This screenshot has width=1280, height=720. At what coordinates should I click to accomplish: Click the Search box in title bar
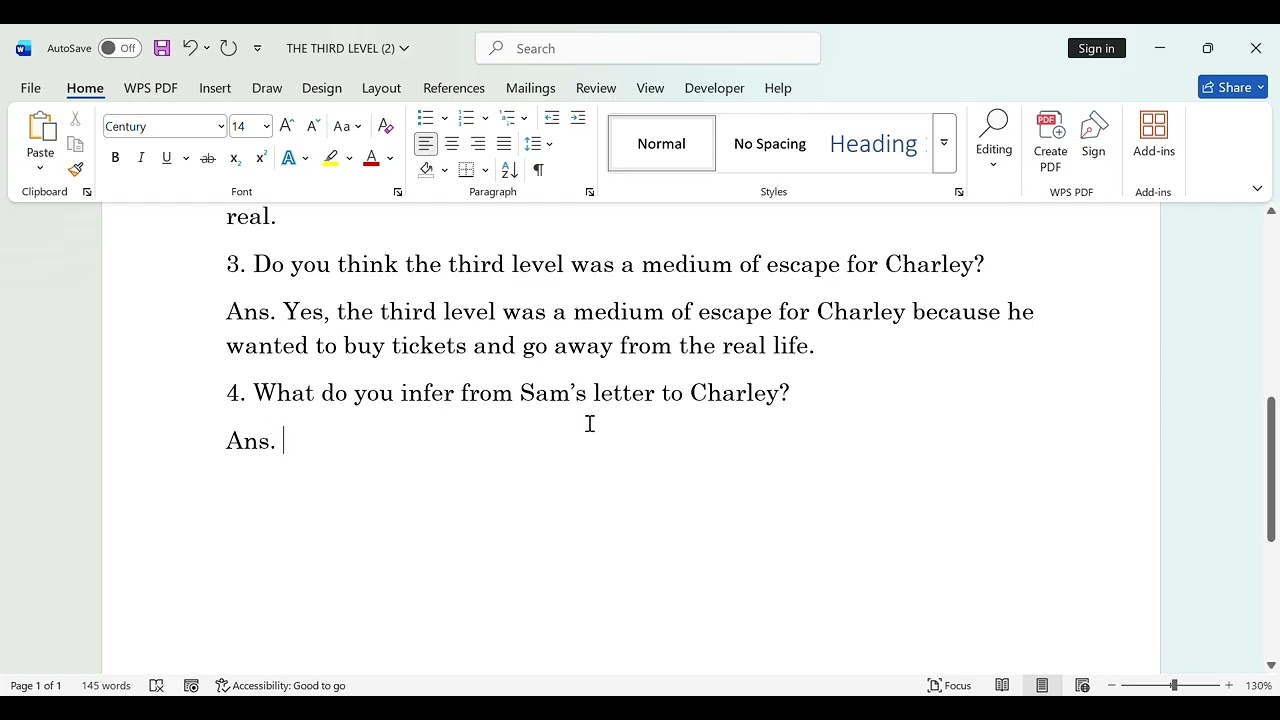pyautogui.click(x=648, y=48)
